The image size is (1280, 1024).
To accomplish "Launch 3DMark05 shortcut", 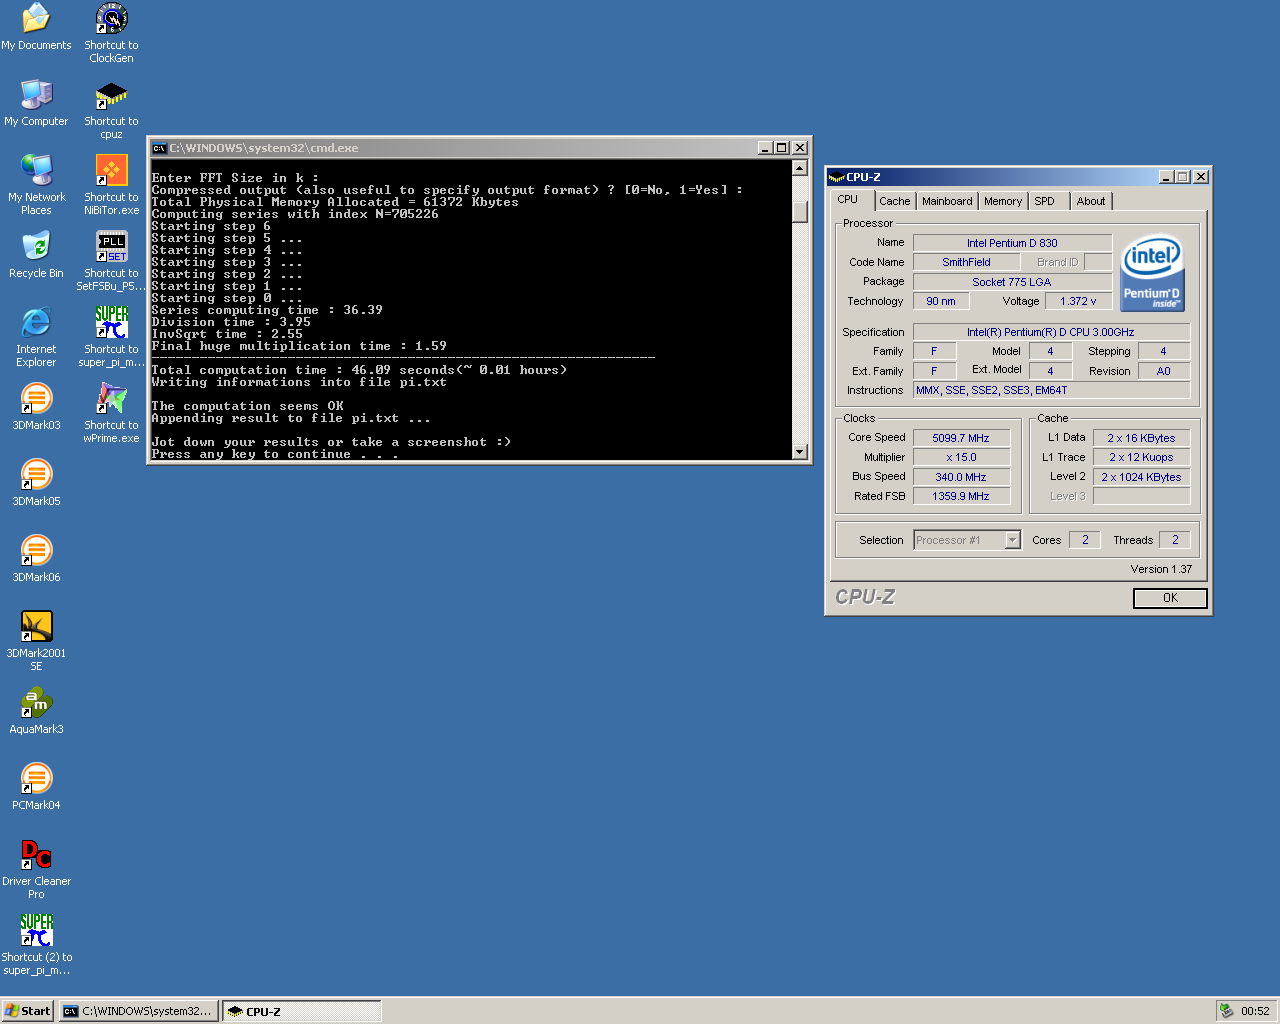I will click(36, 483).
